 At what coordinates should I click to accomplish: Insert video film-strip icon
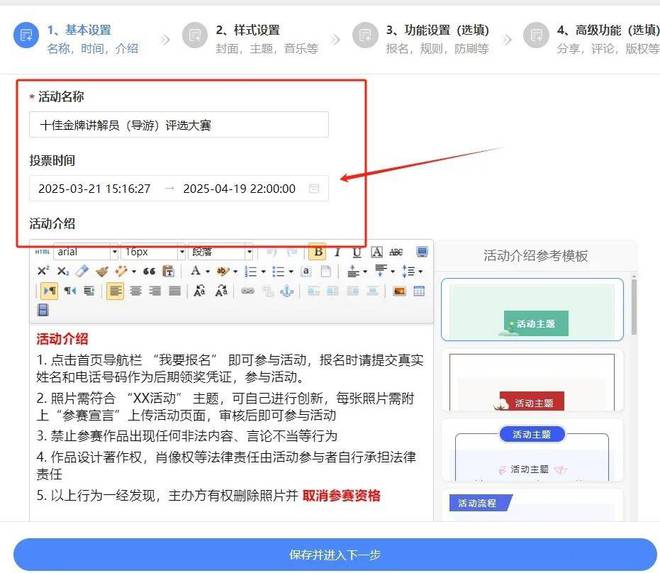pyautogui.click(x=43, y=310)
